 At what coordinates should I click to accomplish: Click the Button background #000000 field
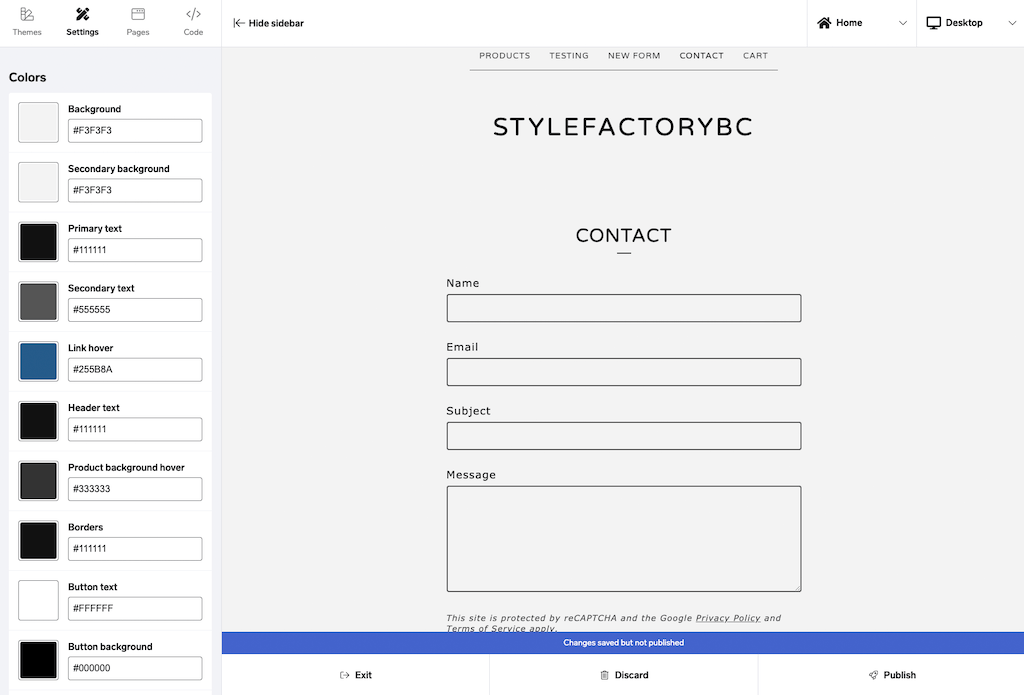(135, 668)
